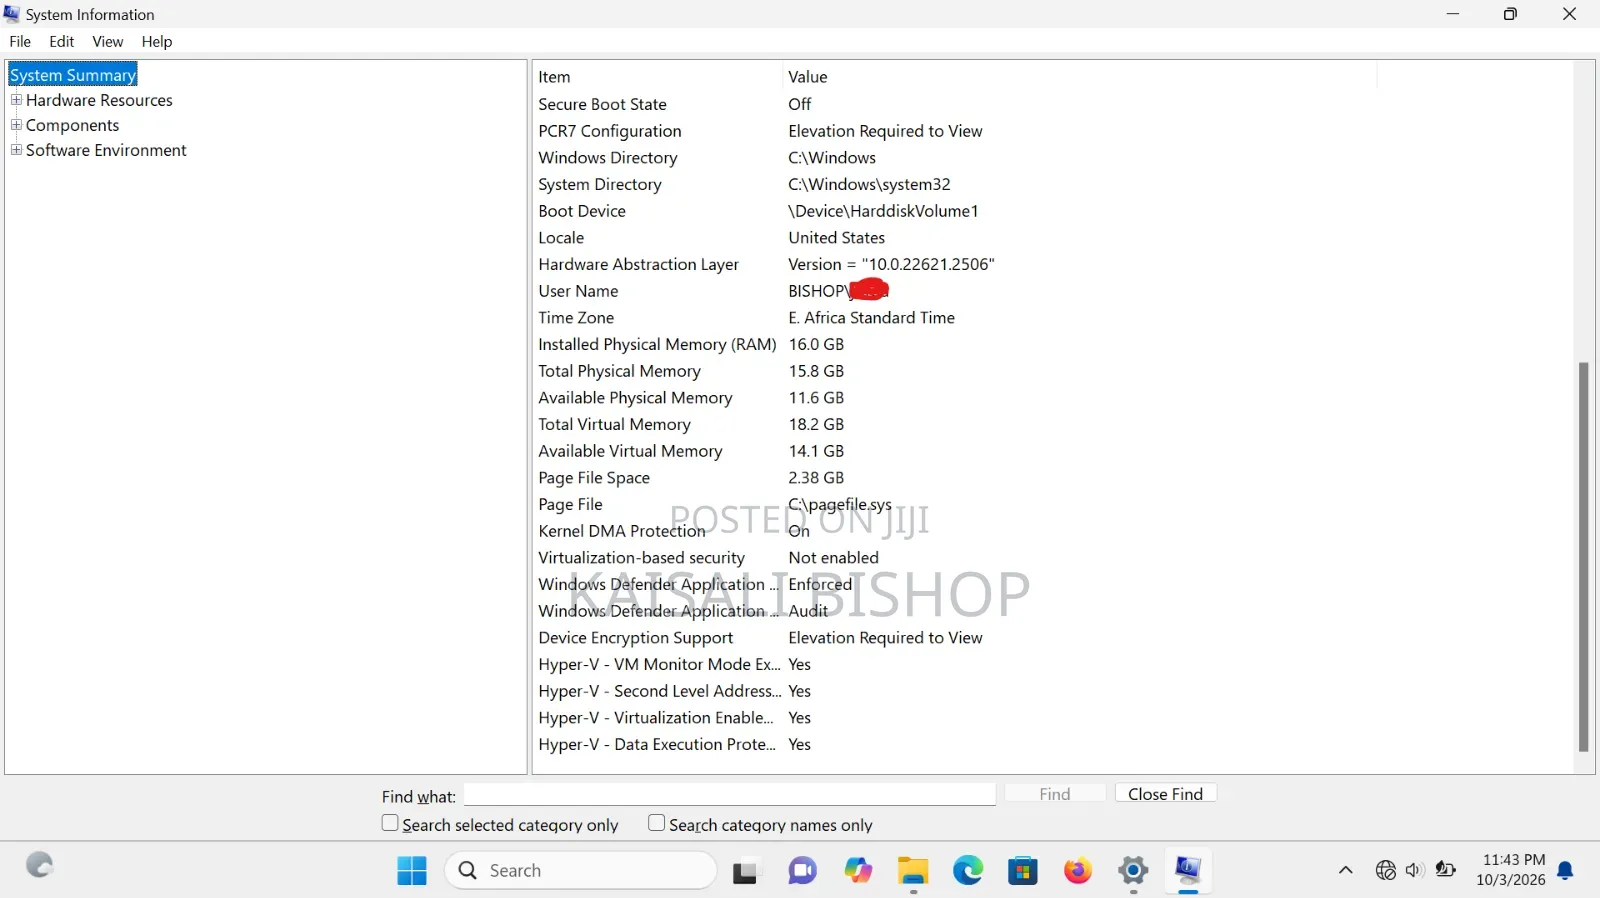Screen dimensions: 1600x898
Task: Open the Windows Start menu
Action: pos(411,871)
